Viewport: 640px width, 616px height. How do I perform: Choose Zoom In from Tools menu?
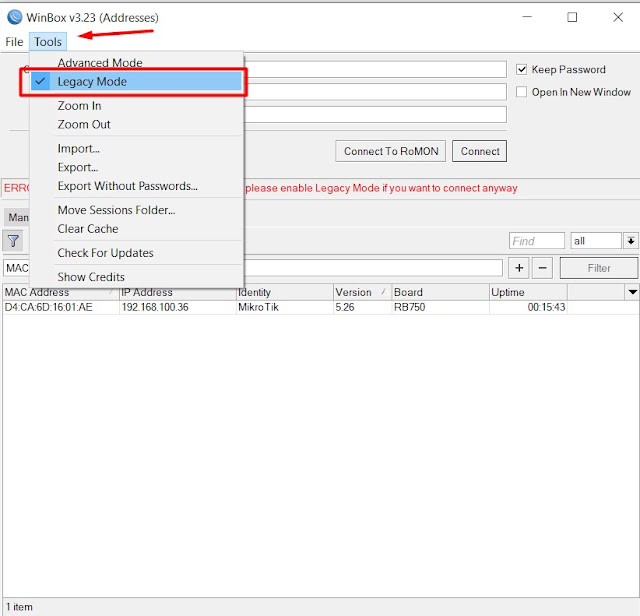(x=137, y=106)
